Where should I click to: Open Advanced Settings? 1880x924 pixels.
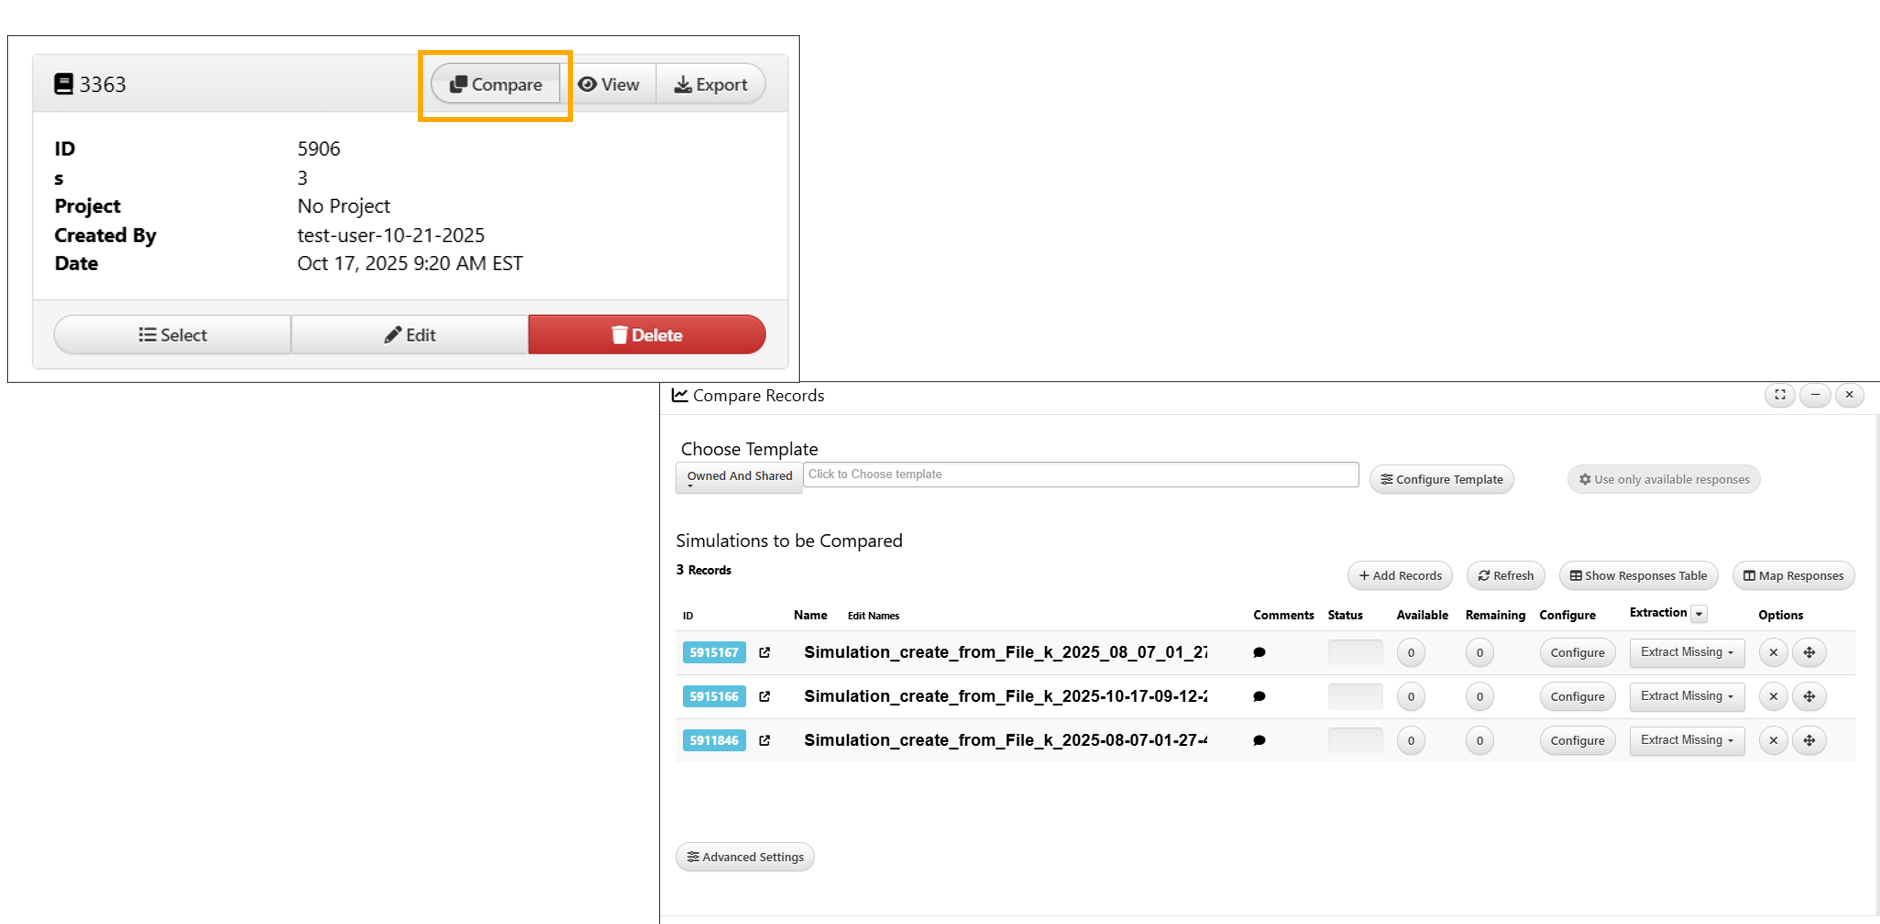click(745, 857)
